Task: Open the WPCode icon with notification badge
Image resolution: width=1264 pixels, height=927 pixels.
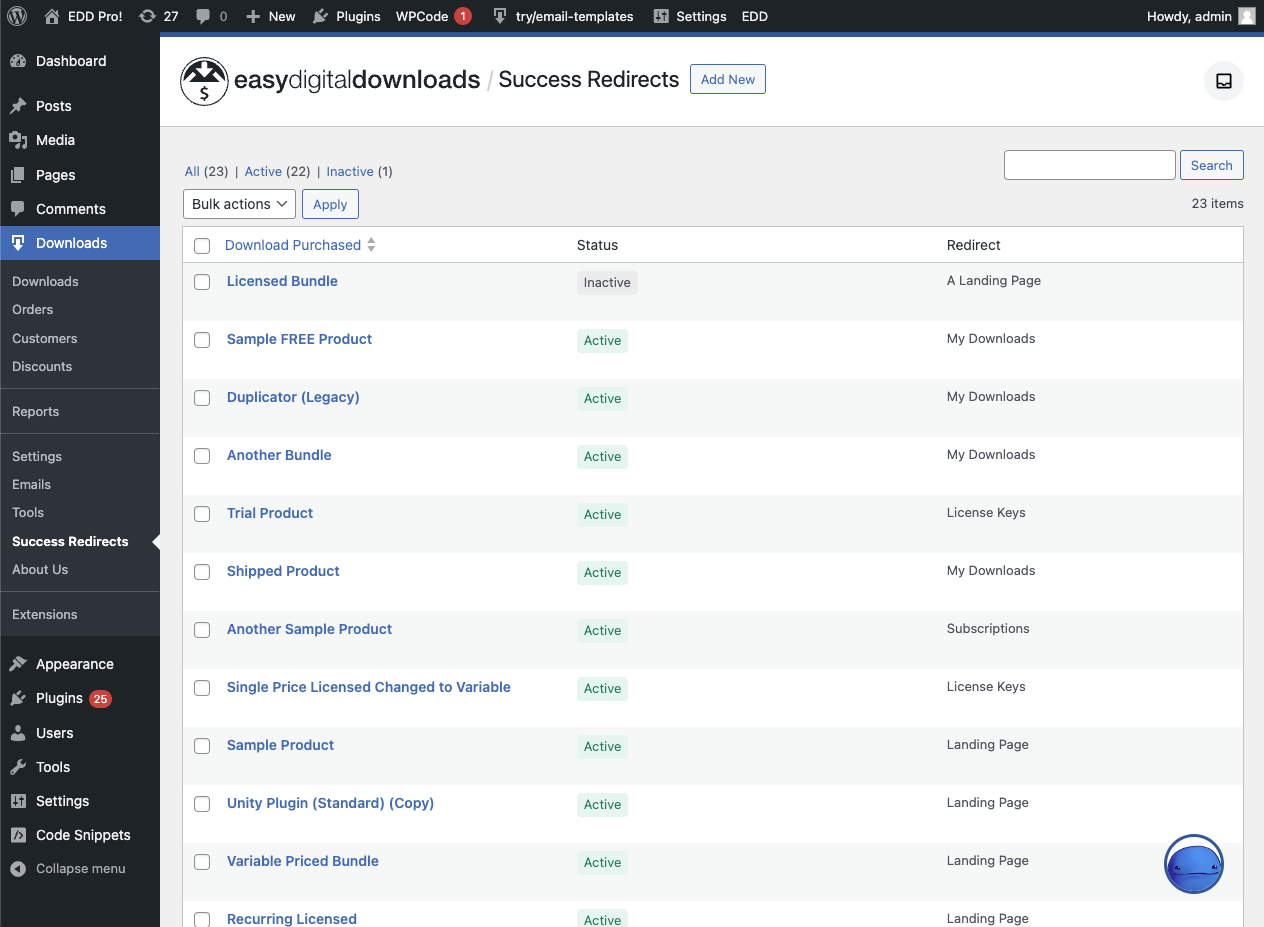Action: tap(432, 16)
